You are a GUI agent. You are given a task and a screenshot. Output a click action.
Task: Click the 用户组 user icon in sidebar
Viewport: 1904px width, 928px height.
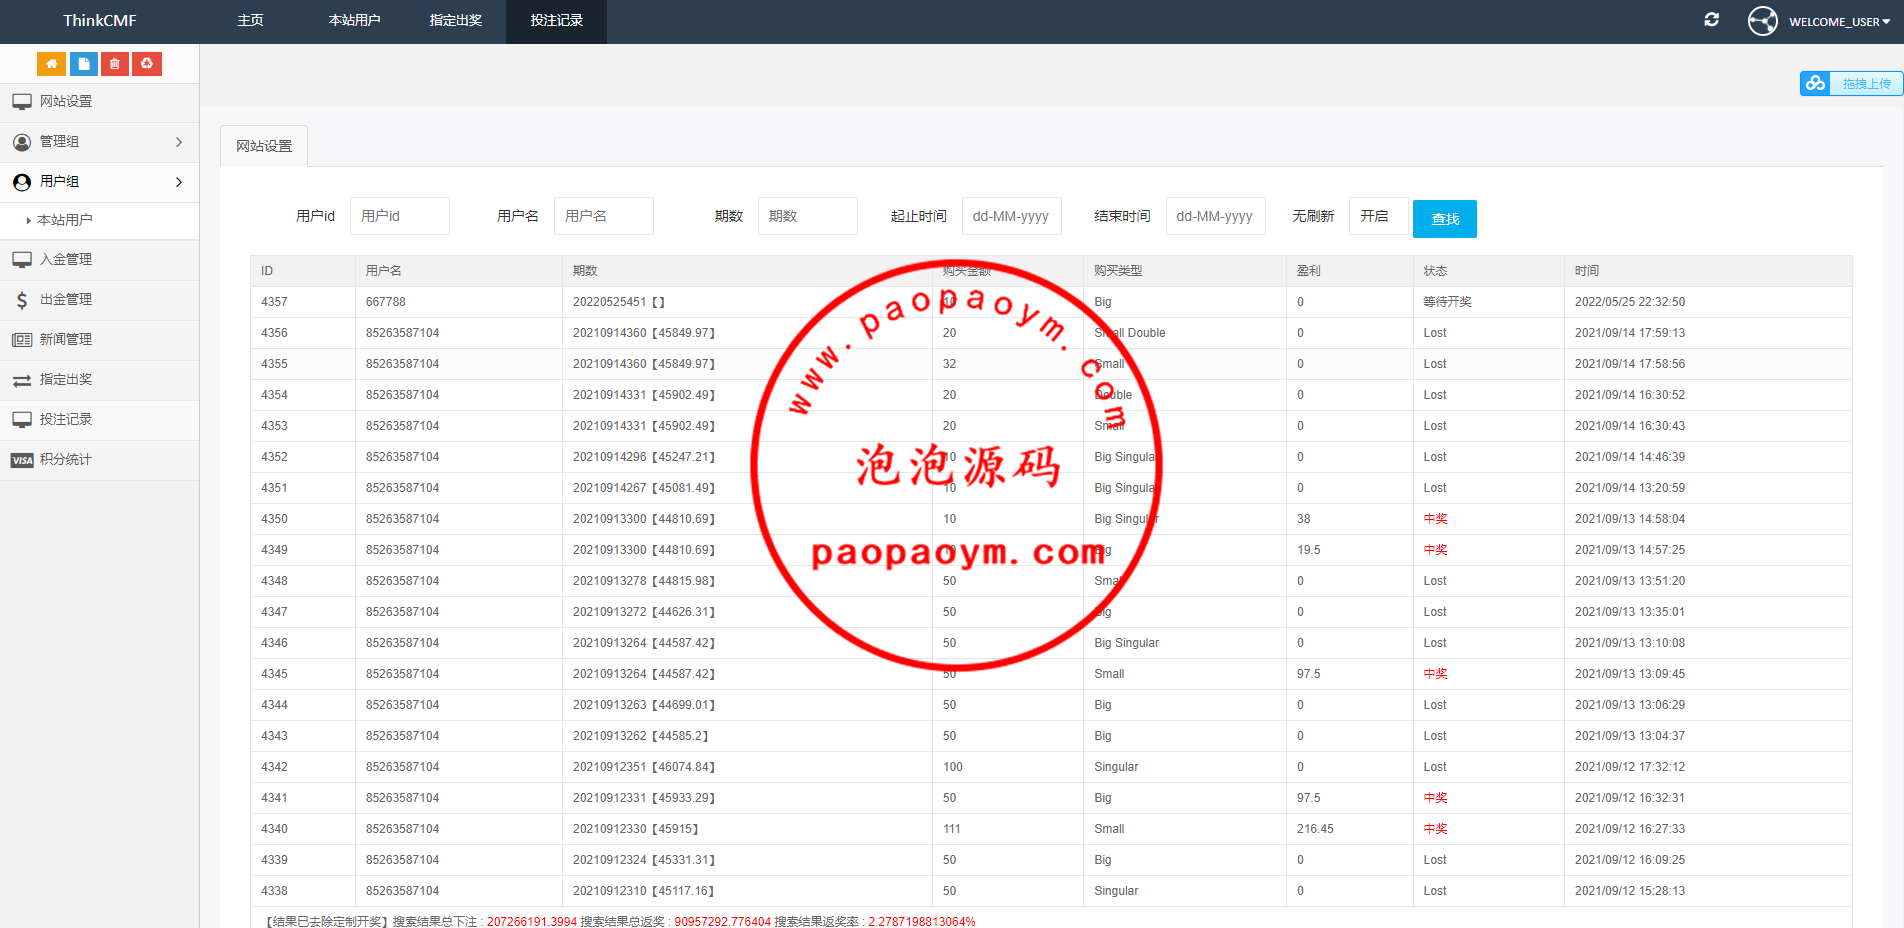[22, 182]
